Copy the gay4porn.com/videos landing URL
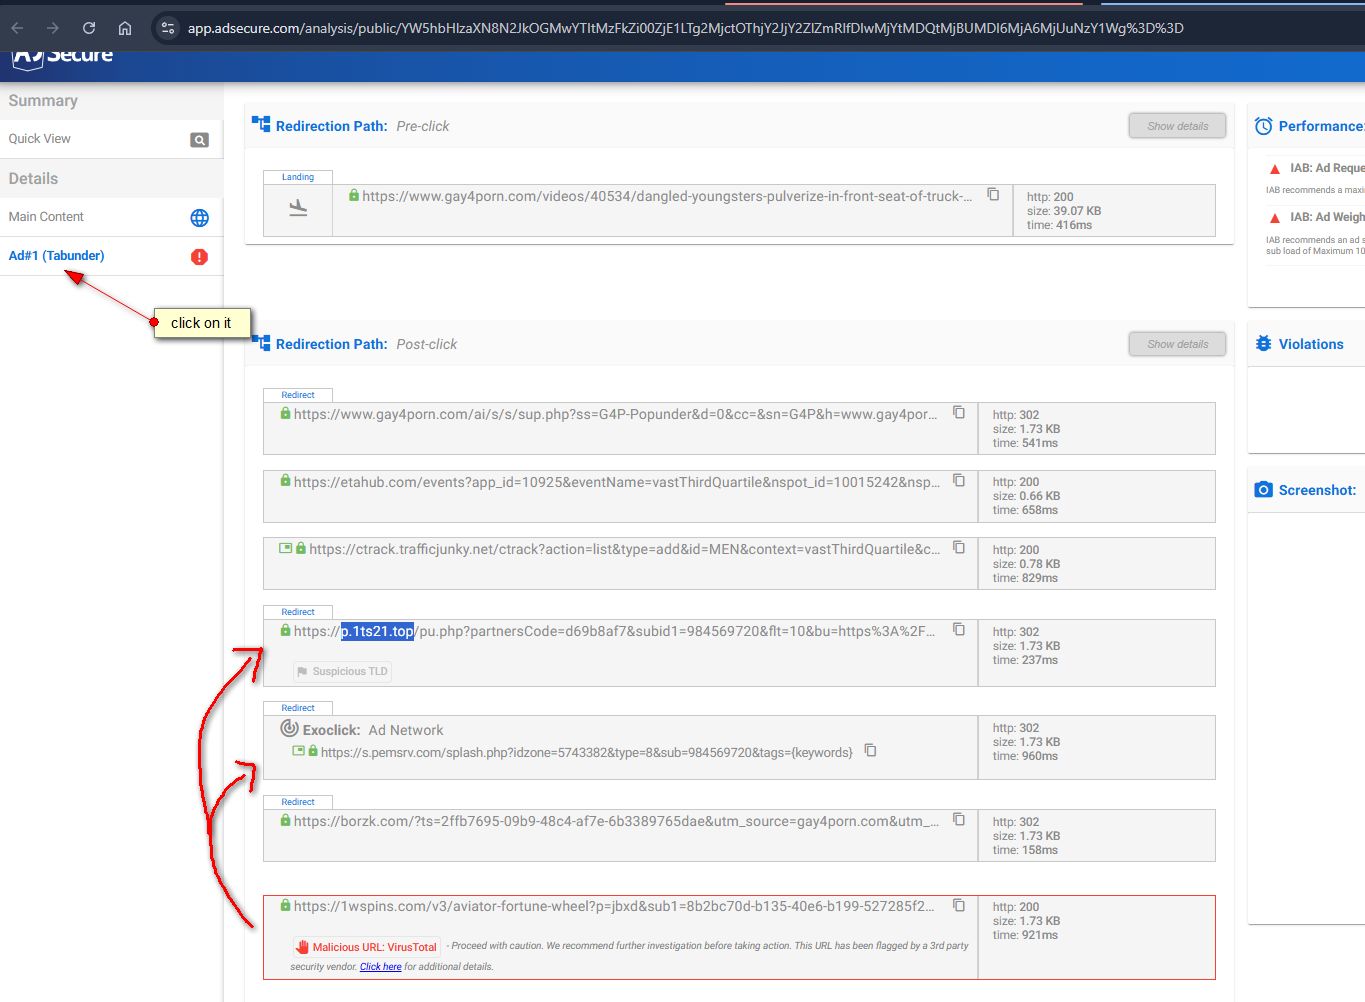1365x1002 pixels. [x=993, y=195]
